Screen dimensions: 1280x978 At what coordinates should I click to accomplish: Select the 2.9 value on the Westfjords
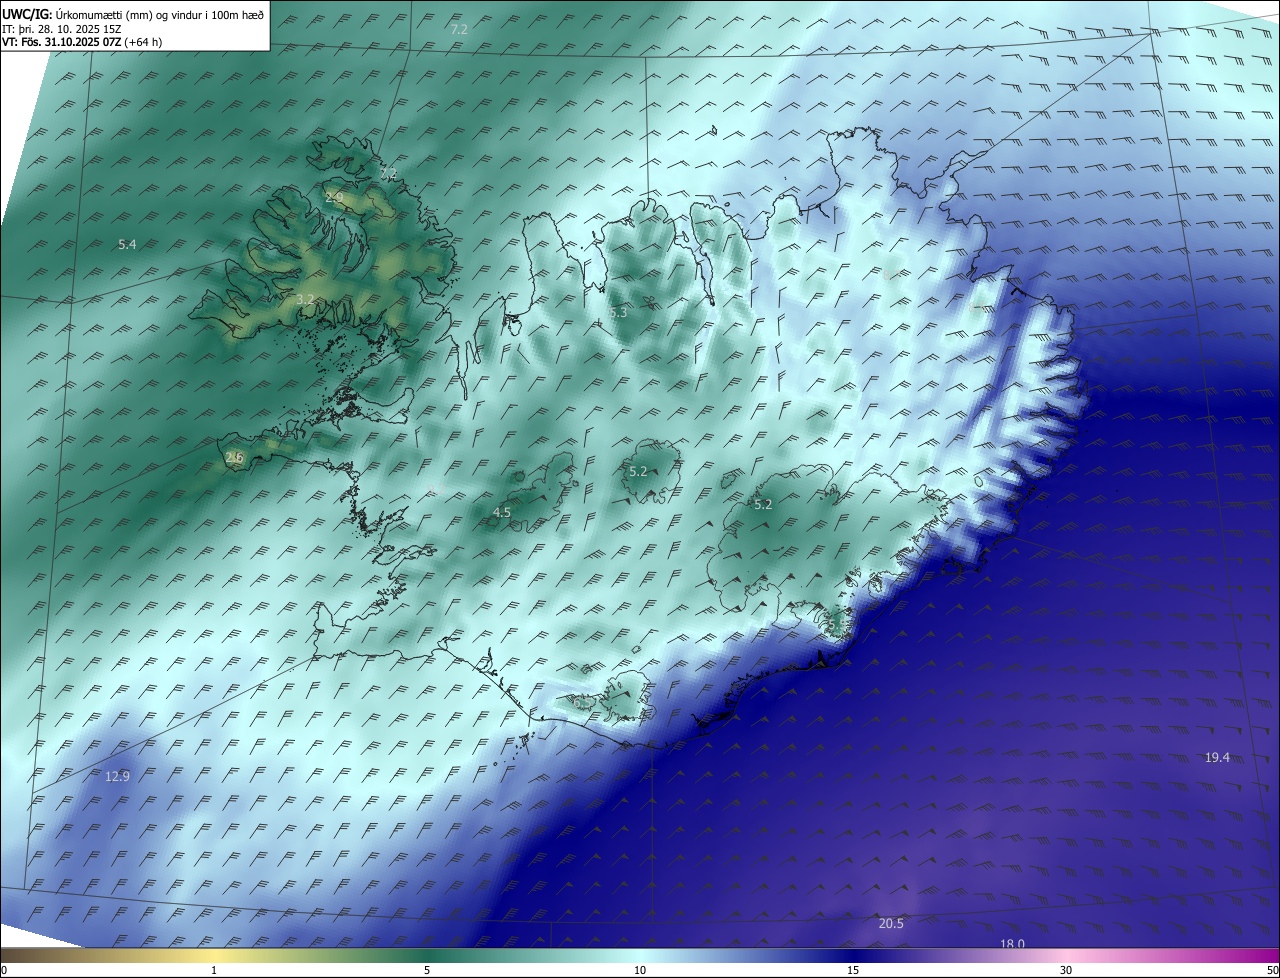click(x=334, y=197)
